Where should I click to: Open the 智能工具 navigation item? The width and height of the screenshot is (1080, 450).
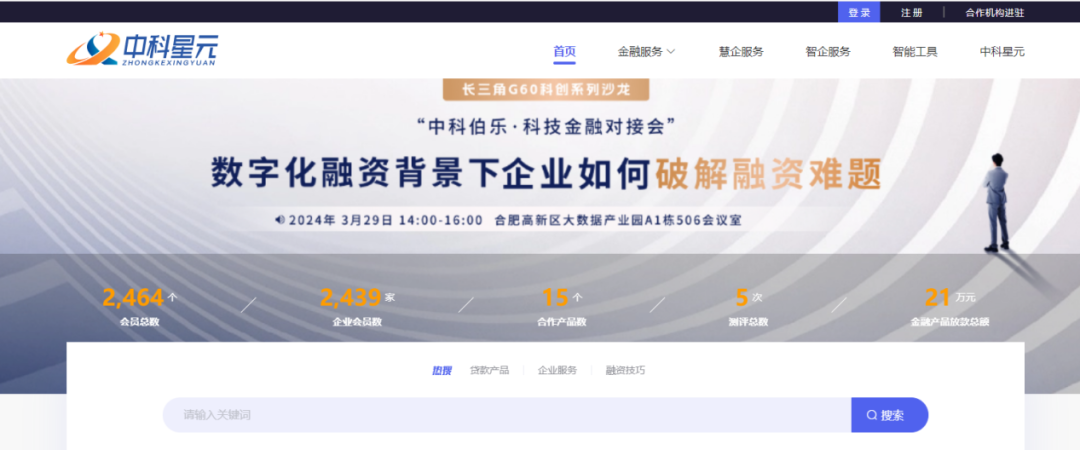[x=915, y=51]
